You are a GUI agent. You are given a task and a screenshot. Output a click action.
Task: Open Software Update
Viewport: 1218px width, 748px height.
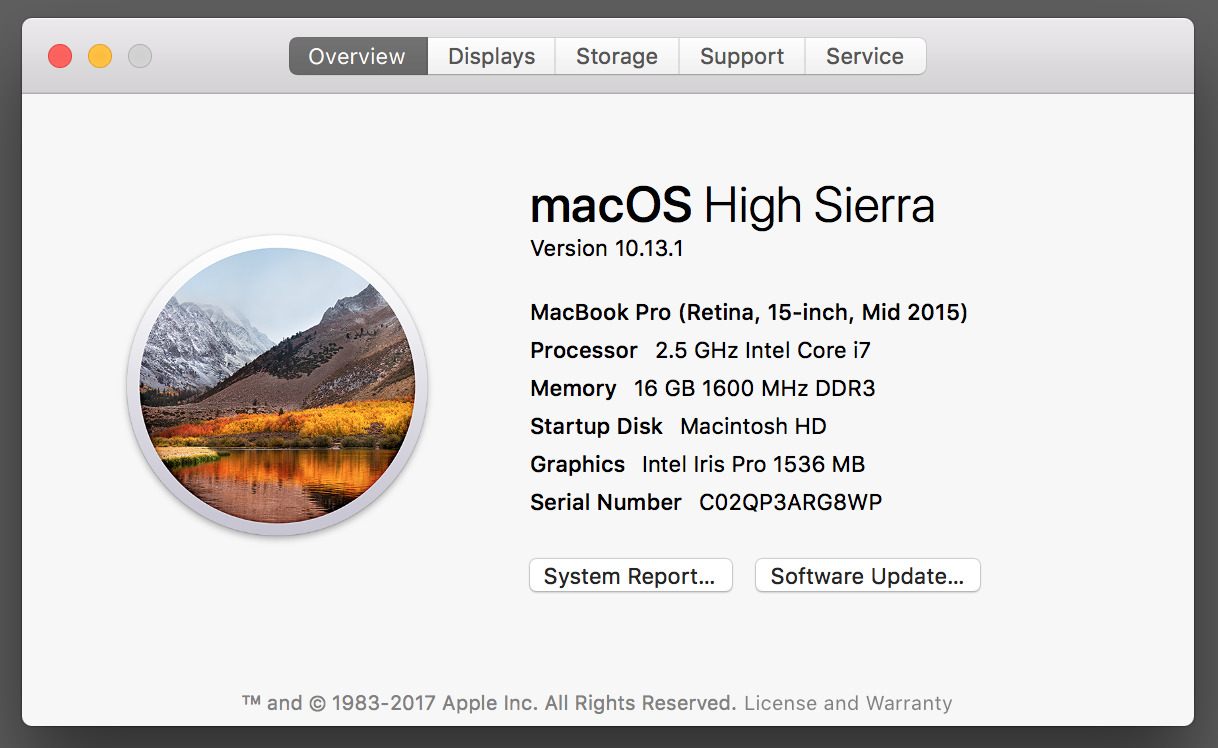tap(867, 576)
